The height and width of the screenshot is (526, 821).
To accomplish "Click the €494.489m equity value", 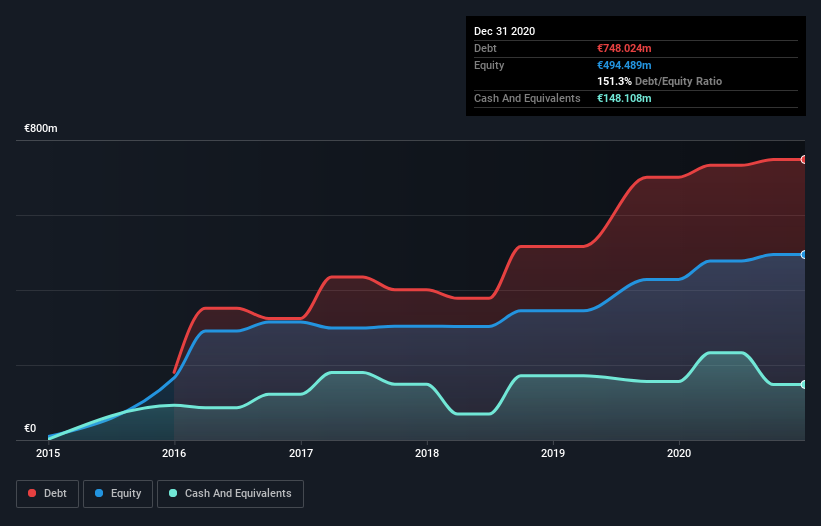I will (624, 65).
